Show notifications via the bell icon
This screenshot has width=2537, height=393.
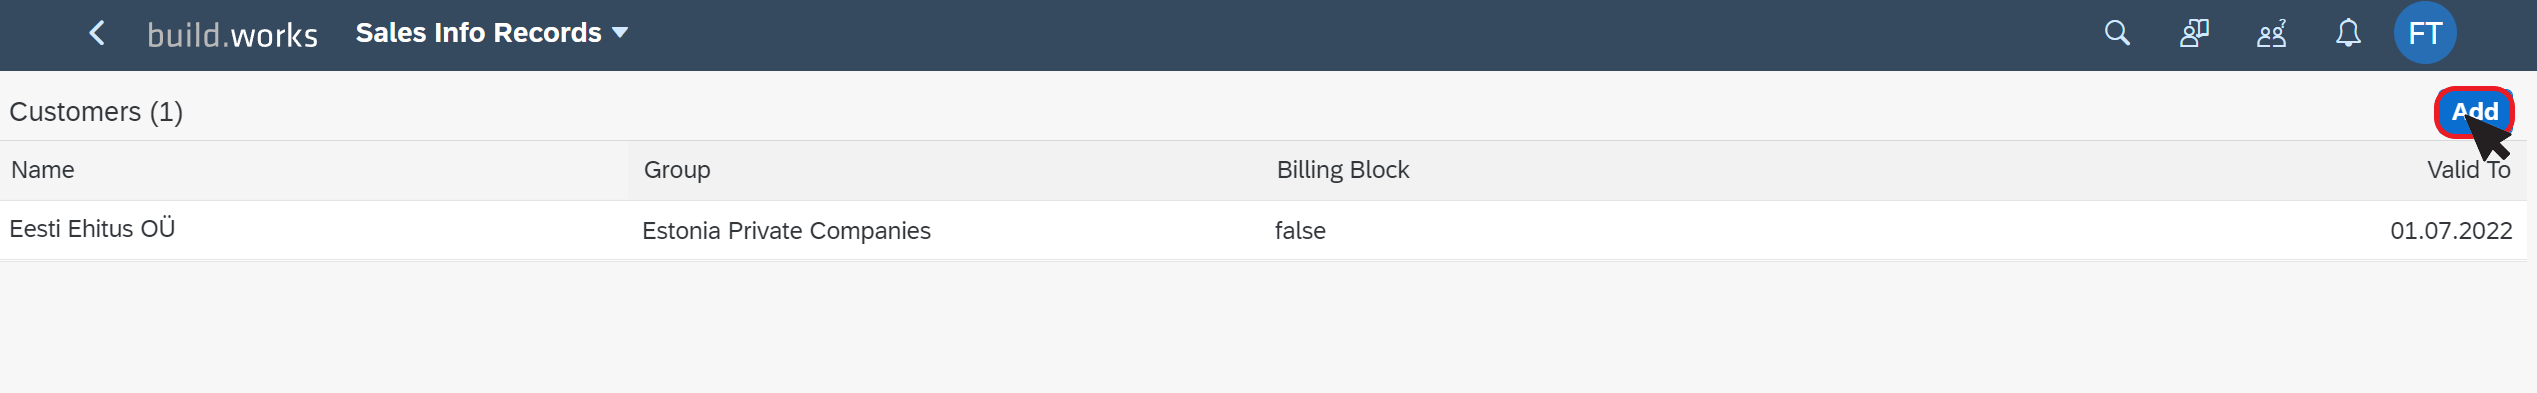pos(2348,33)
